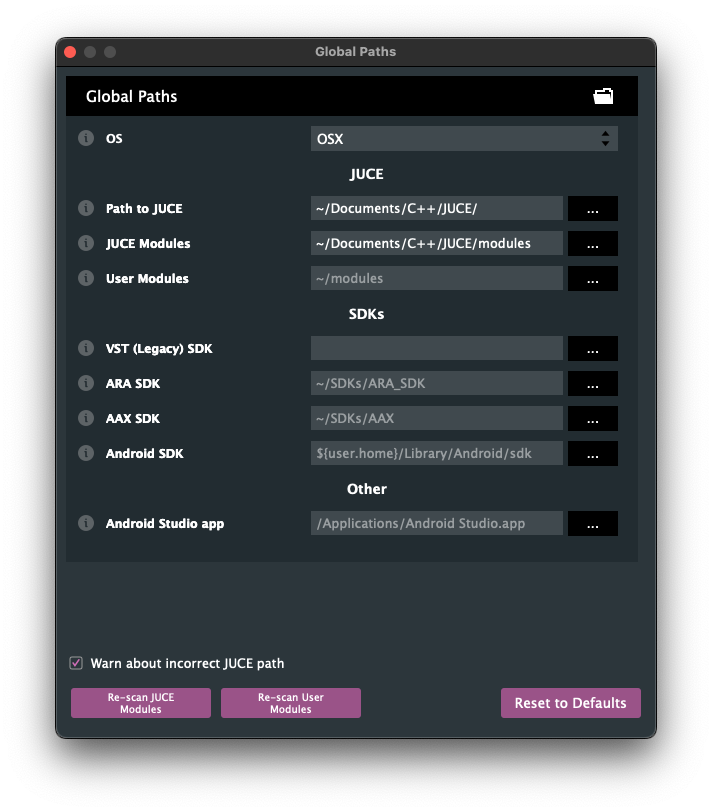Click the Path to JUCE label
712x812 pixels.
tap(144, 209)
